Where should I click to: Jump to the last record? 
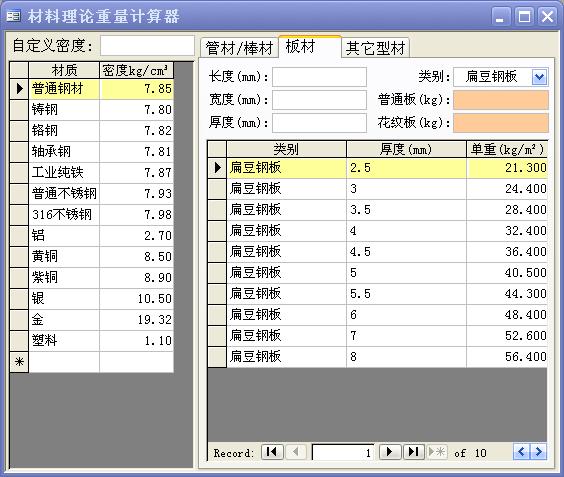pos(414,452)
